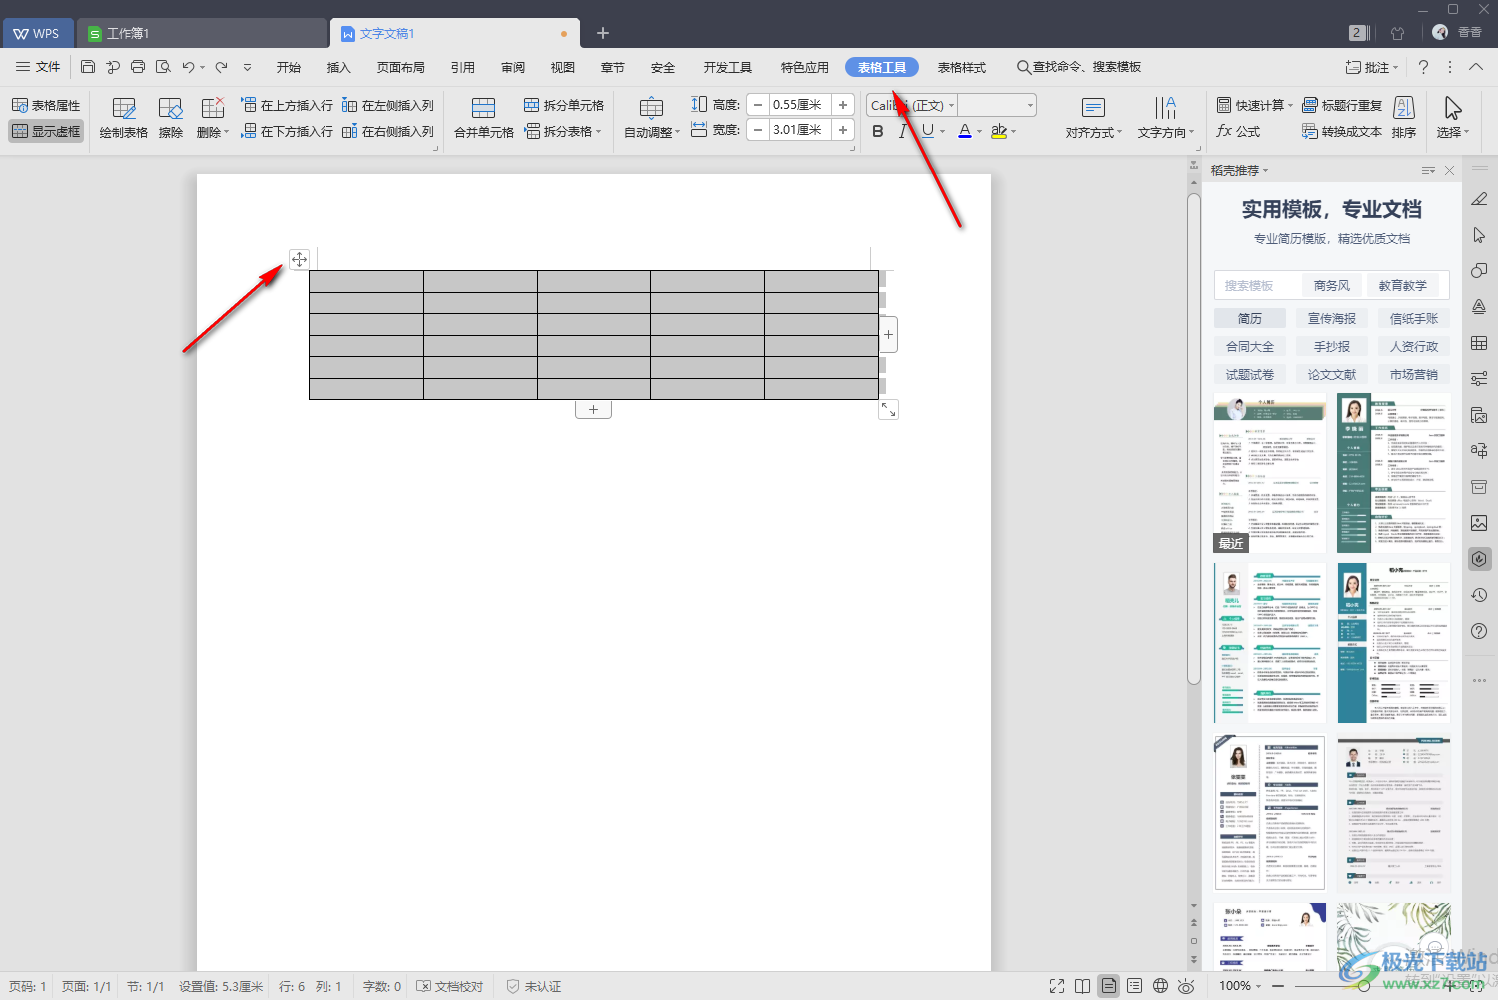This screenshot has width=1498, height=1000.
Task: Insert row above (在上方插入行)
Action: [287, 105]
